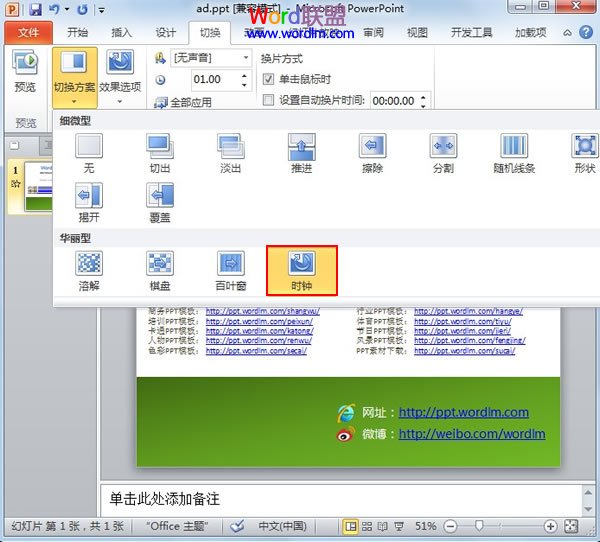Click the duration field showing 01.00

215,80
